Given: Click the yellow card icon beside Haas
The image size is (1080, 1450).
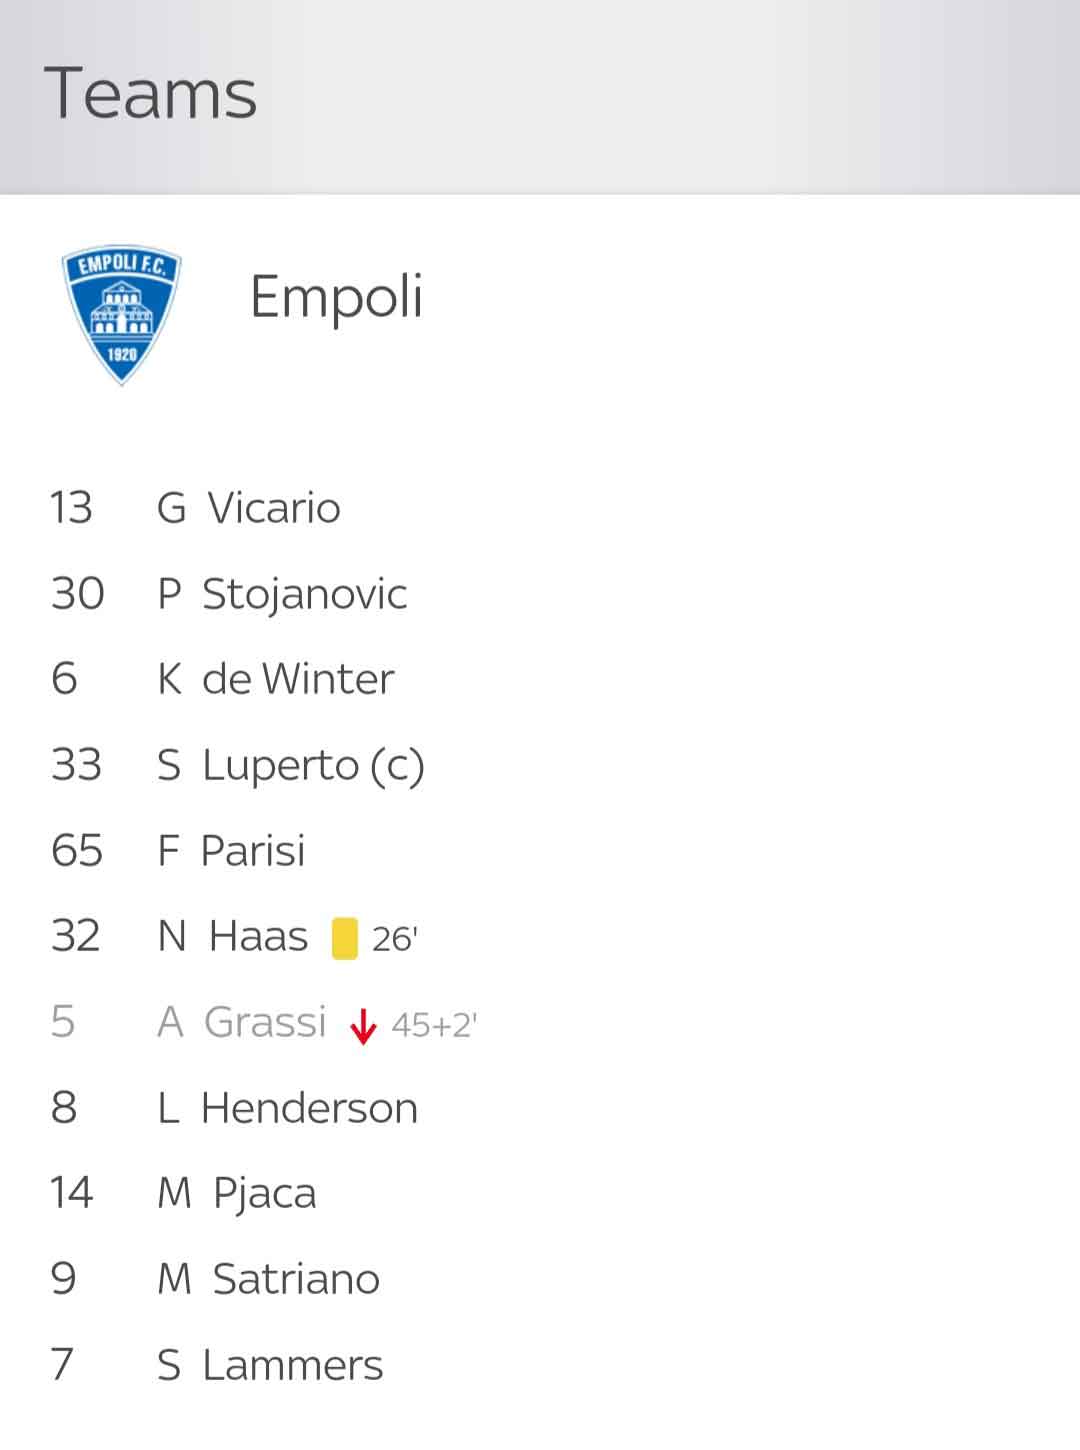Looking at the screenshot, I should (345, 938).
